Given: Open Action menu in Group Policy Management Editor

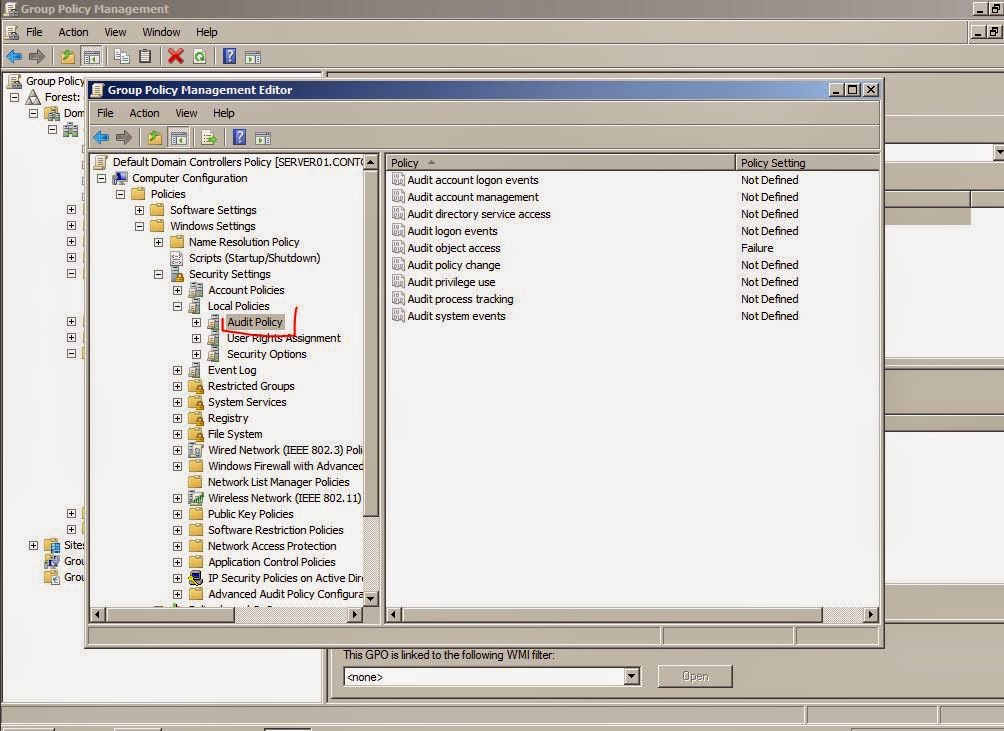Looking at the screenshot, I should pos(144,113).
